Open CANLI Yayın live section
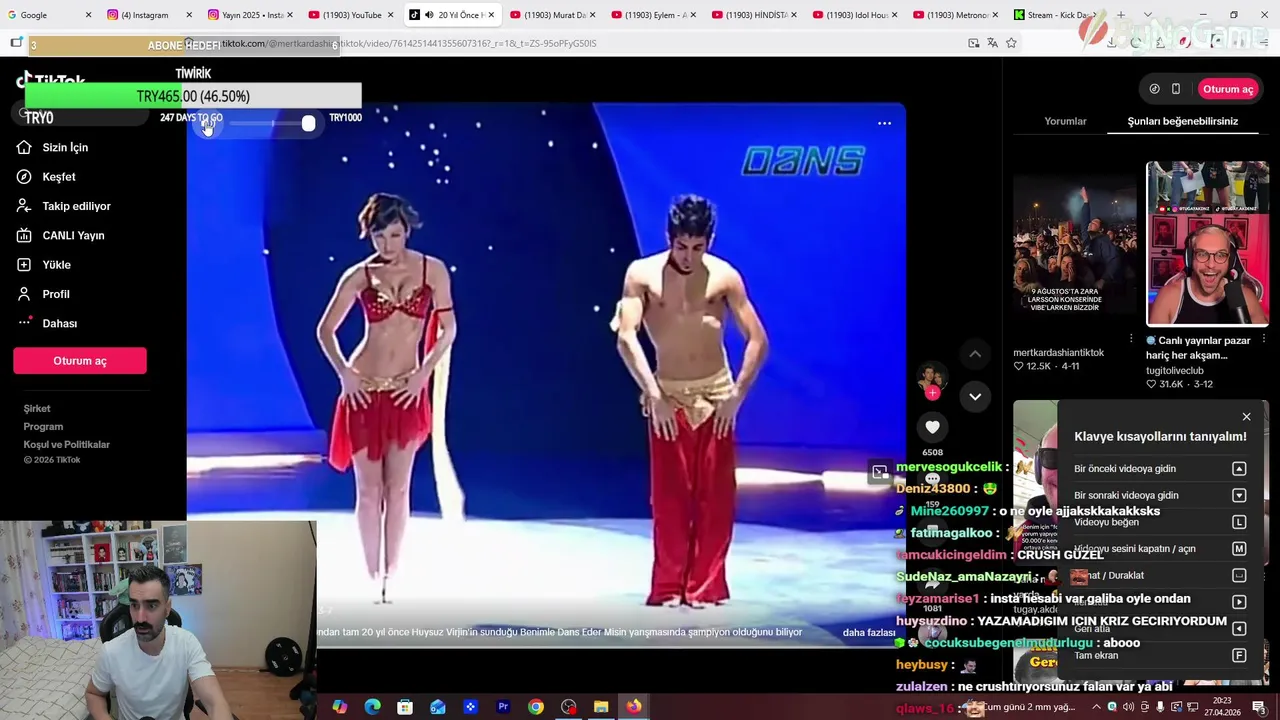The height and width of the screenshot is (720, 1280). pyautogui.click(x=73, y=235)
